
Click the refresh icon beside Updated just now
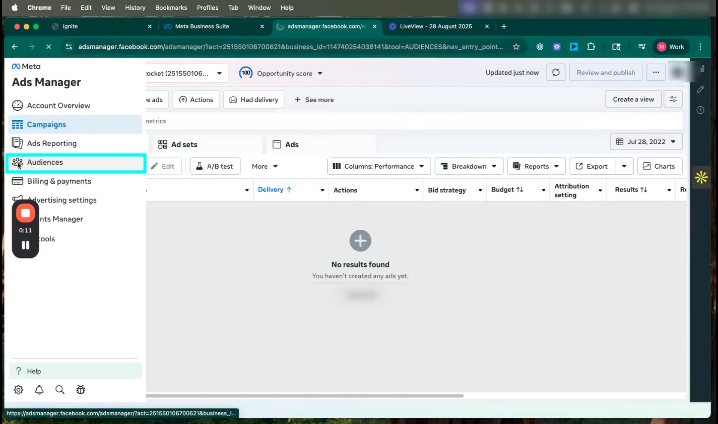click(x=556, y=73)
